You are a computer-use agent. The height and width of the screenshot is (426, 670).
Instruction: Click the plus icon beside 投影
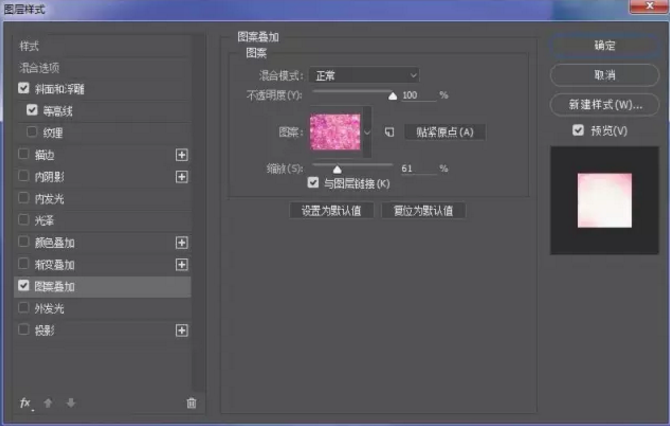[182, 330]
